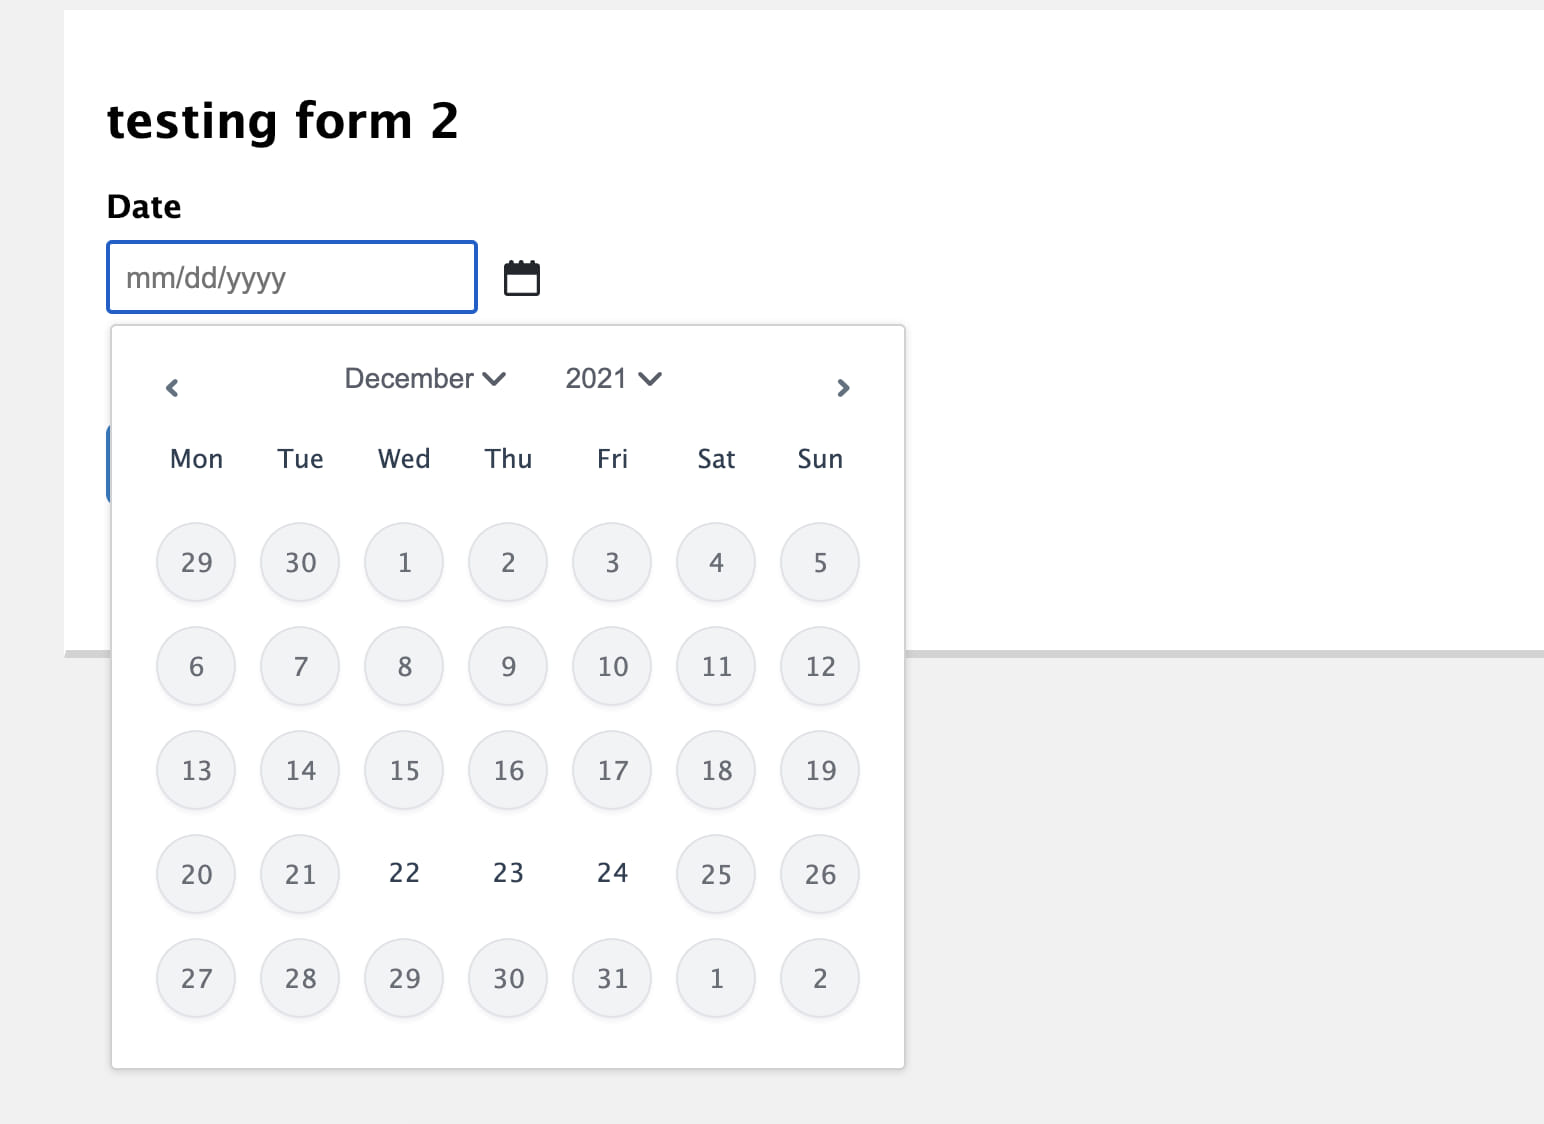Click day 25 on Saturday column
1544x1124 pixels.
[x=716, y=874]
